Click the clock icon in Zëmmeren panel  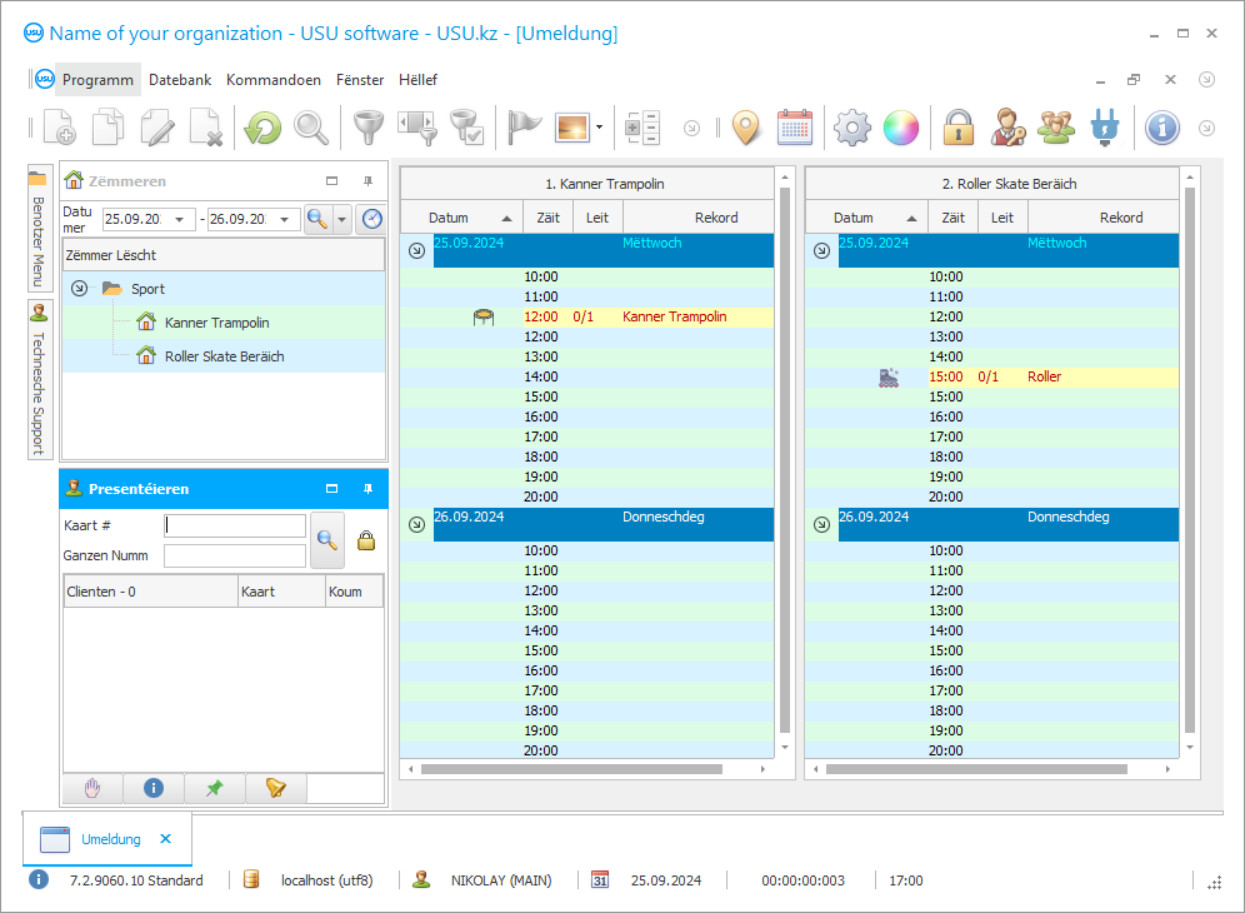coord(371,219)
